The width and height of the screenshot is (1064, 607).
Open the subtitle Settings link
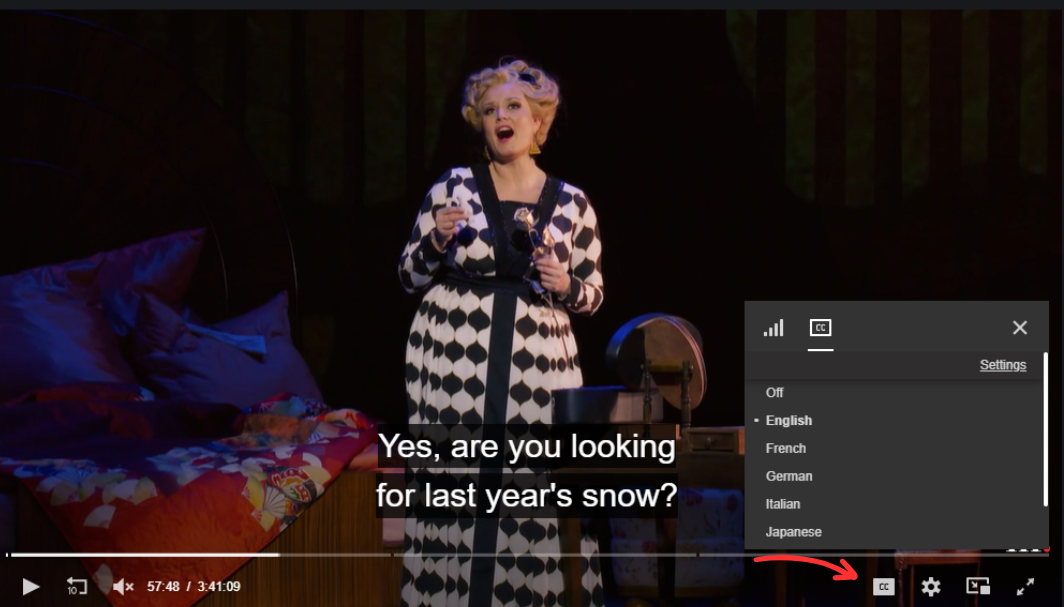[1002, 365]
